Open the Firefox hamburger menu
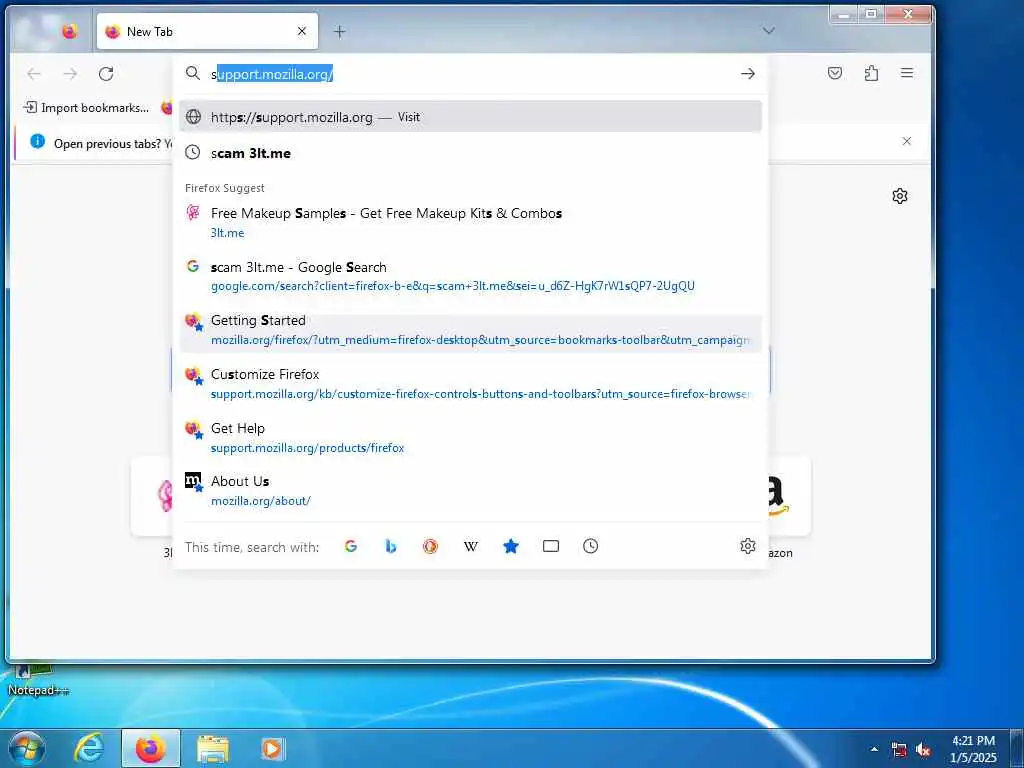The image size is (1024, 768). pyautogui.click(x=906, y=72)
